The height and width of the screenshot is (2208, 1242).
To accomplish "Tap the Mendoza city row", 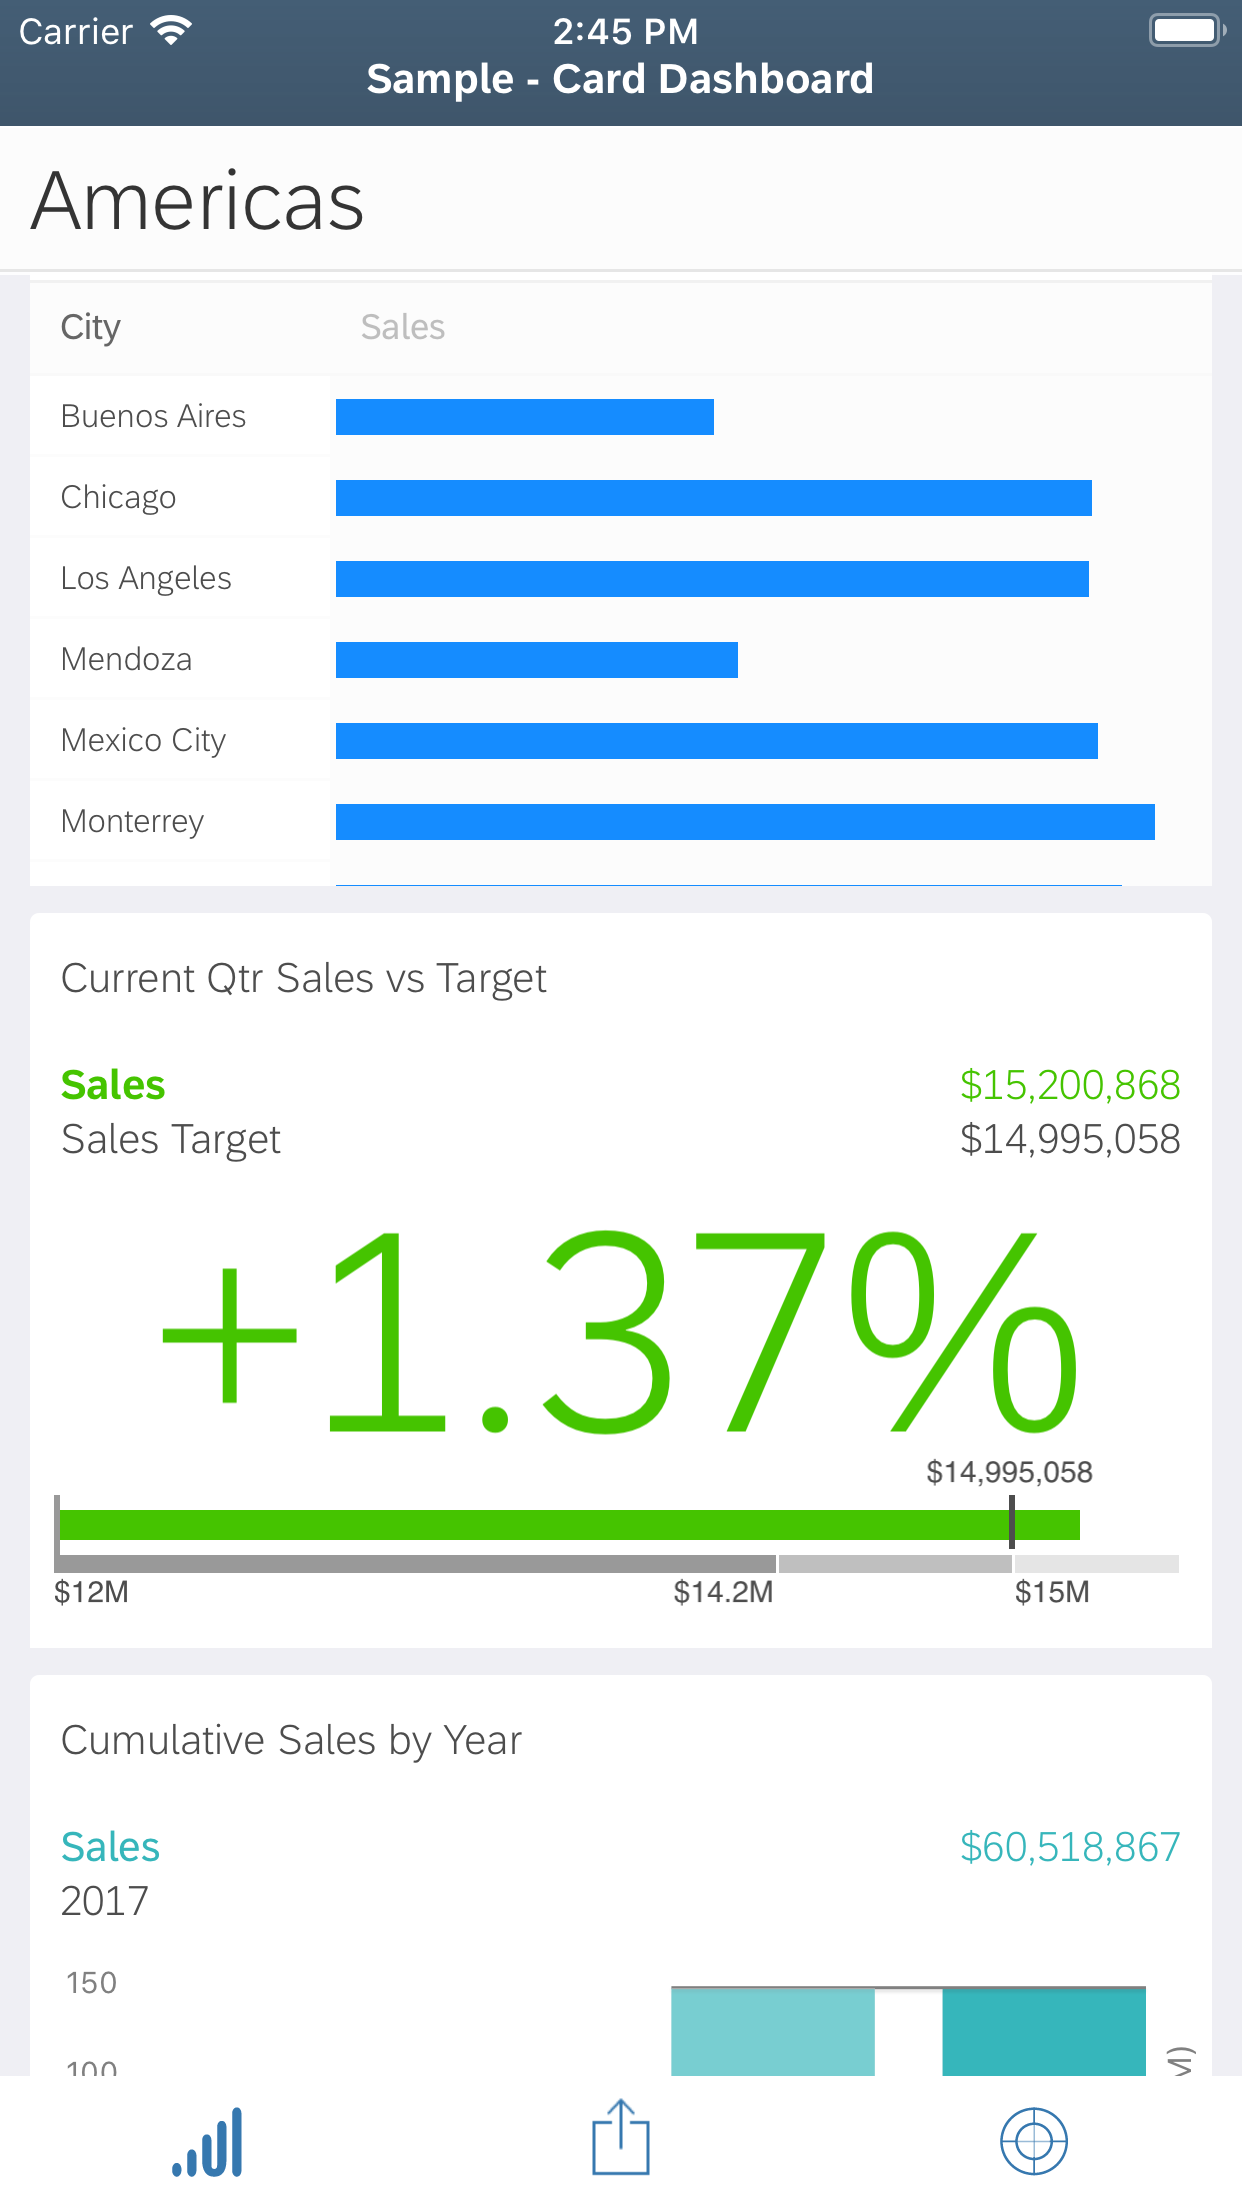I will 126,659.
